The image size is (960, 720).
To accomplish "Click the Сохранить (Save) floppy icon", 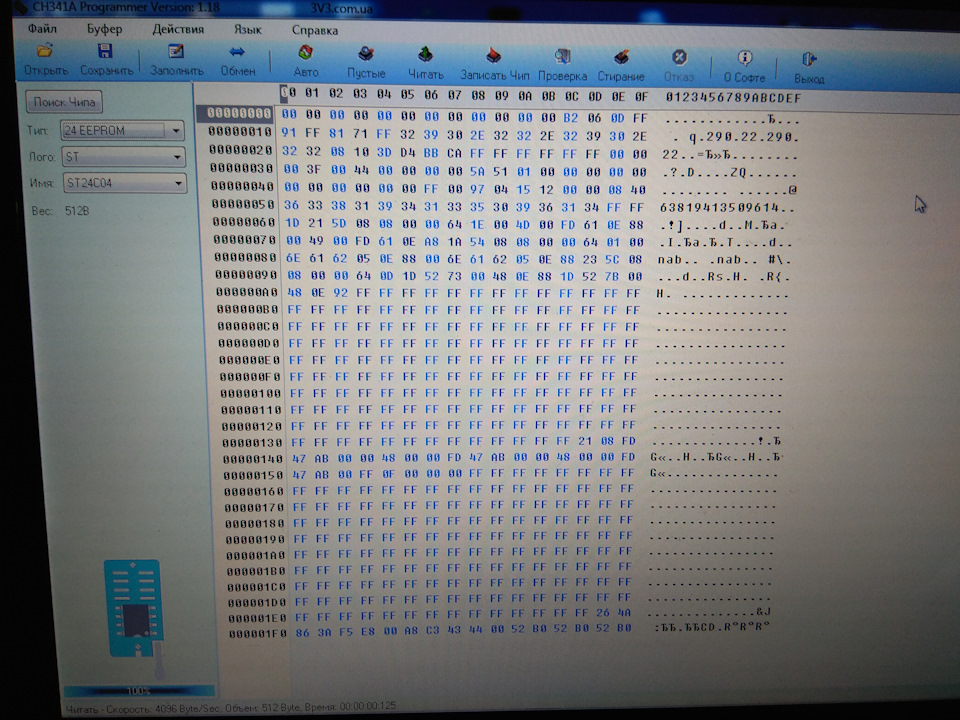I will 105,51.
